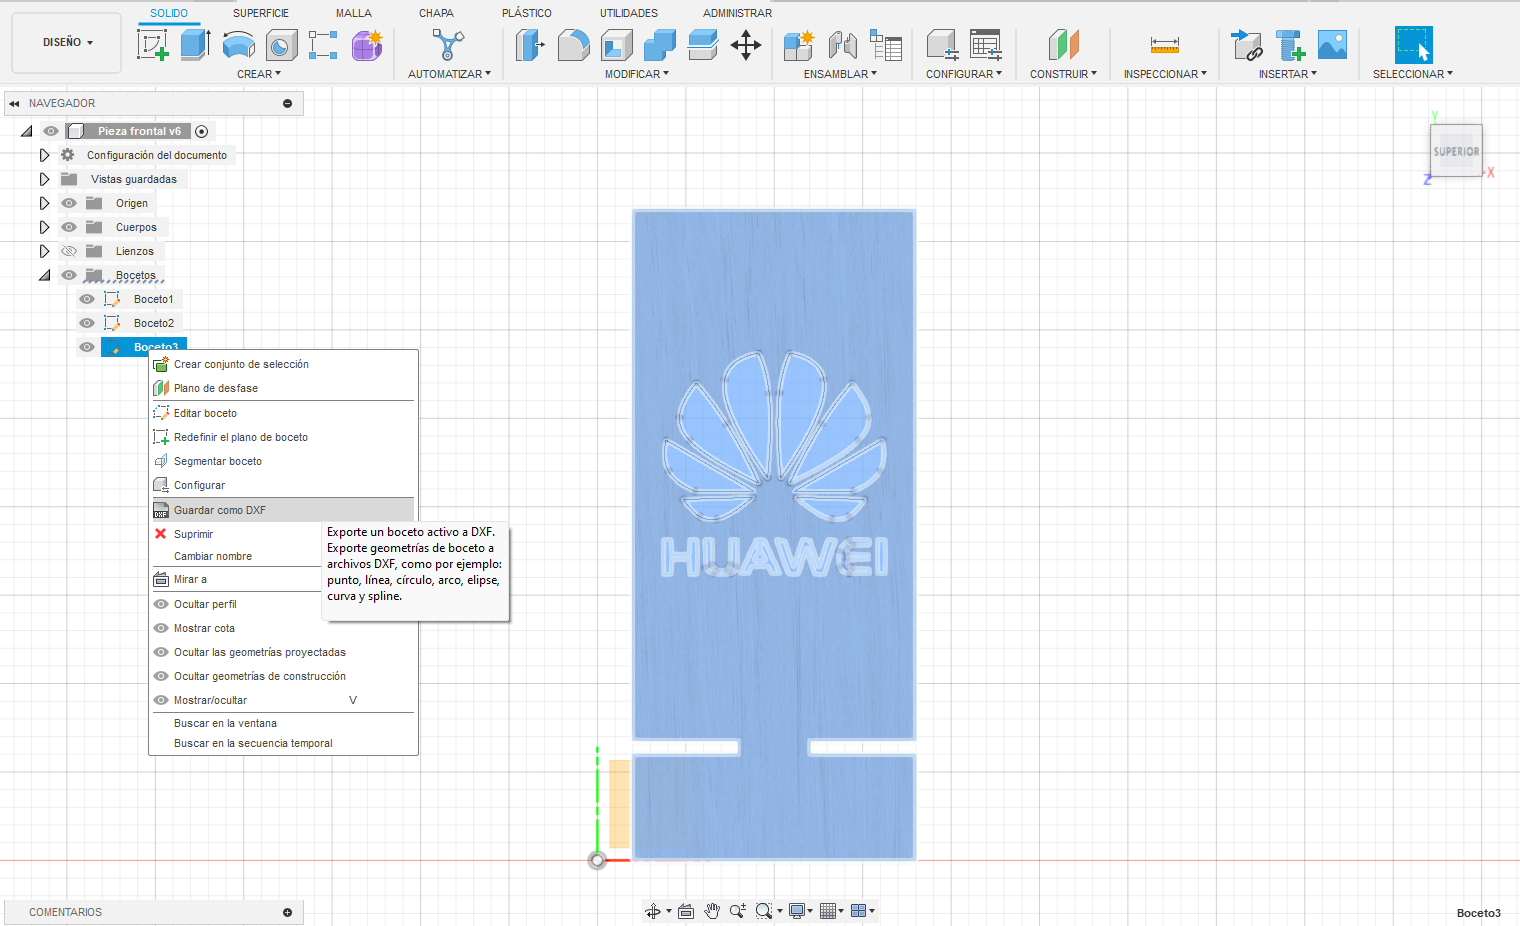
Task: Open the Automate tool icon
Action: pos(448,44)
